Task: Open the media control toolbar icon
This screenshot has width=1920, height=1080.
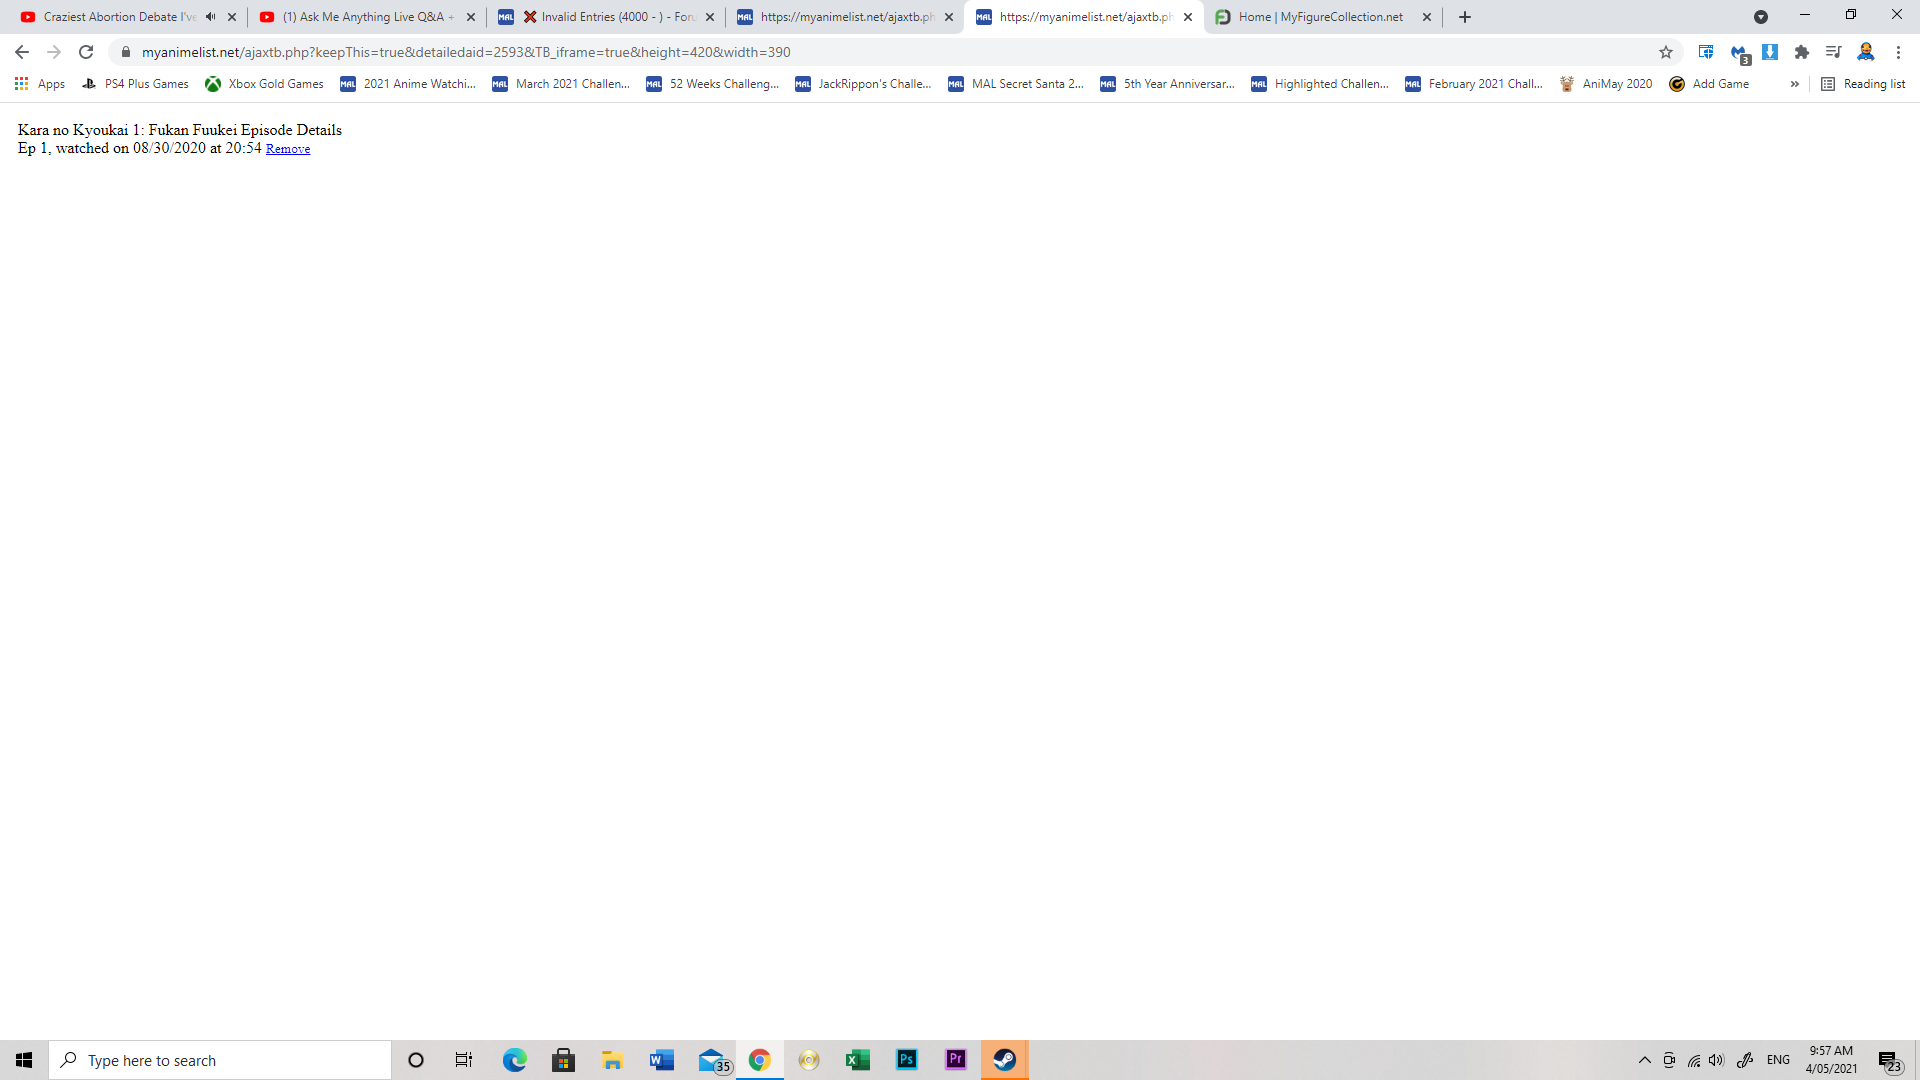Action: pos(1833,52)
